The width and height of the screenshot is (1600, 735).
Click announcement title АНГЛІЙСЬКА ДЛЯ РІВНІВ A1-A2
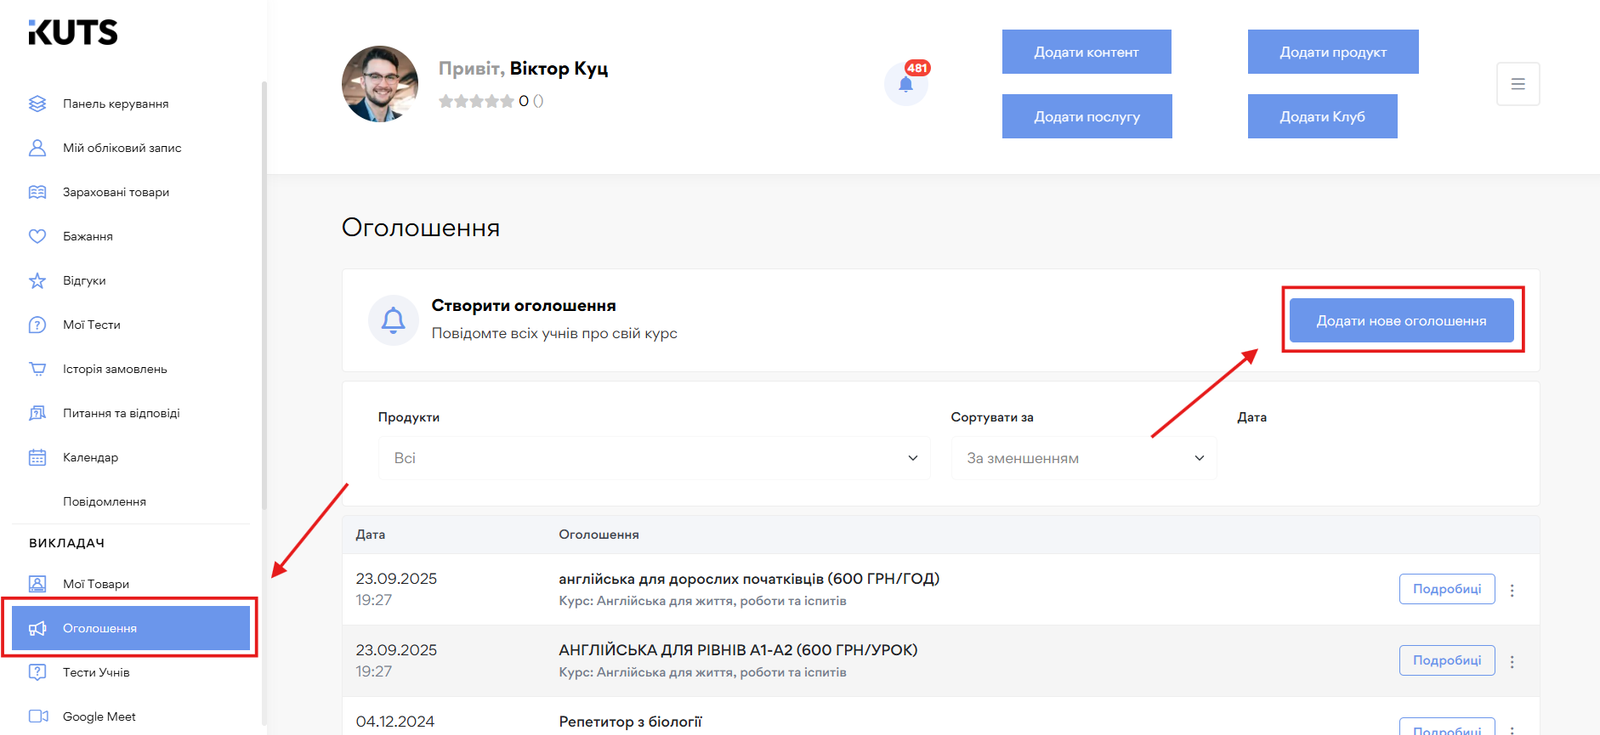(x=738, y=650)
